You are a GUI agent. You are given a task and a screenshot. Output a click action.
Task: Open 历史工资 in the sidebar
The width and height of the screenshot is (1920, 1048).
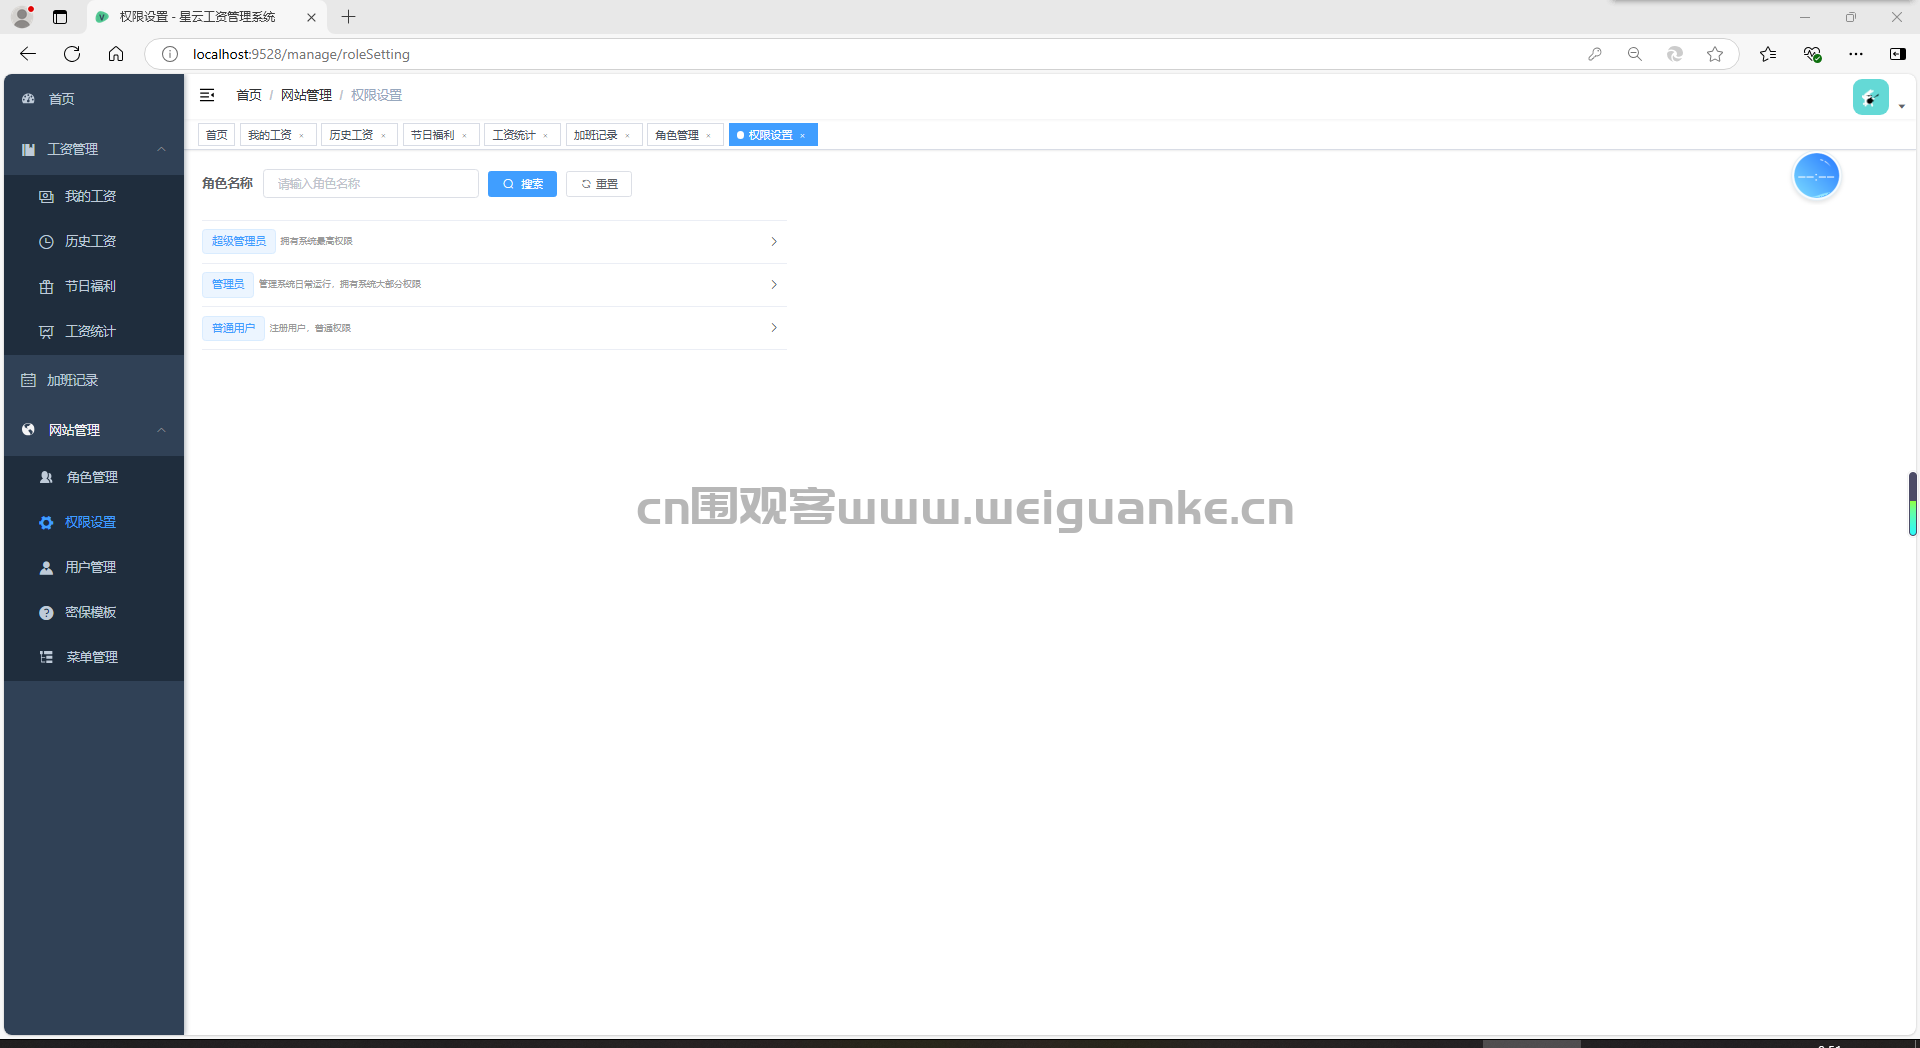click(x=94, y=242)
